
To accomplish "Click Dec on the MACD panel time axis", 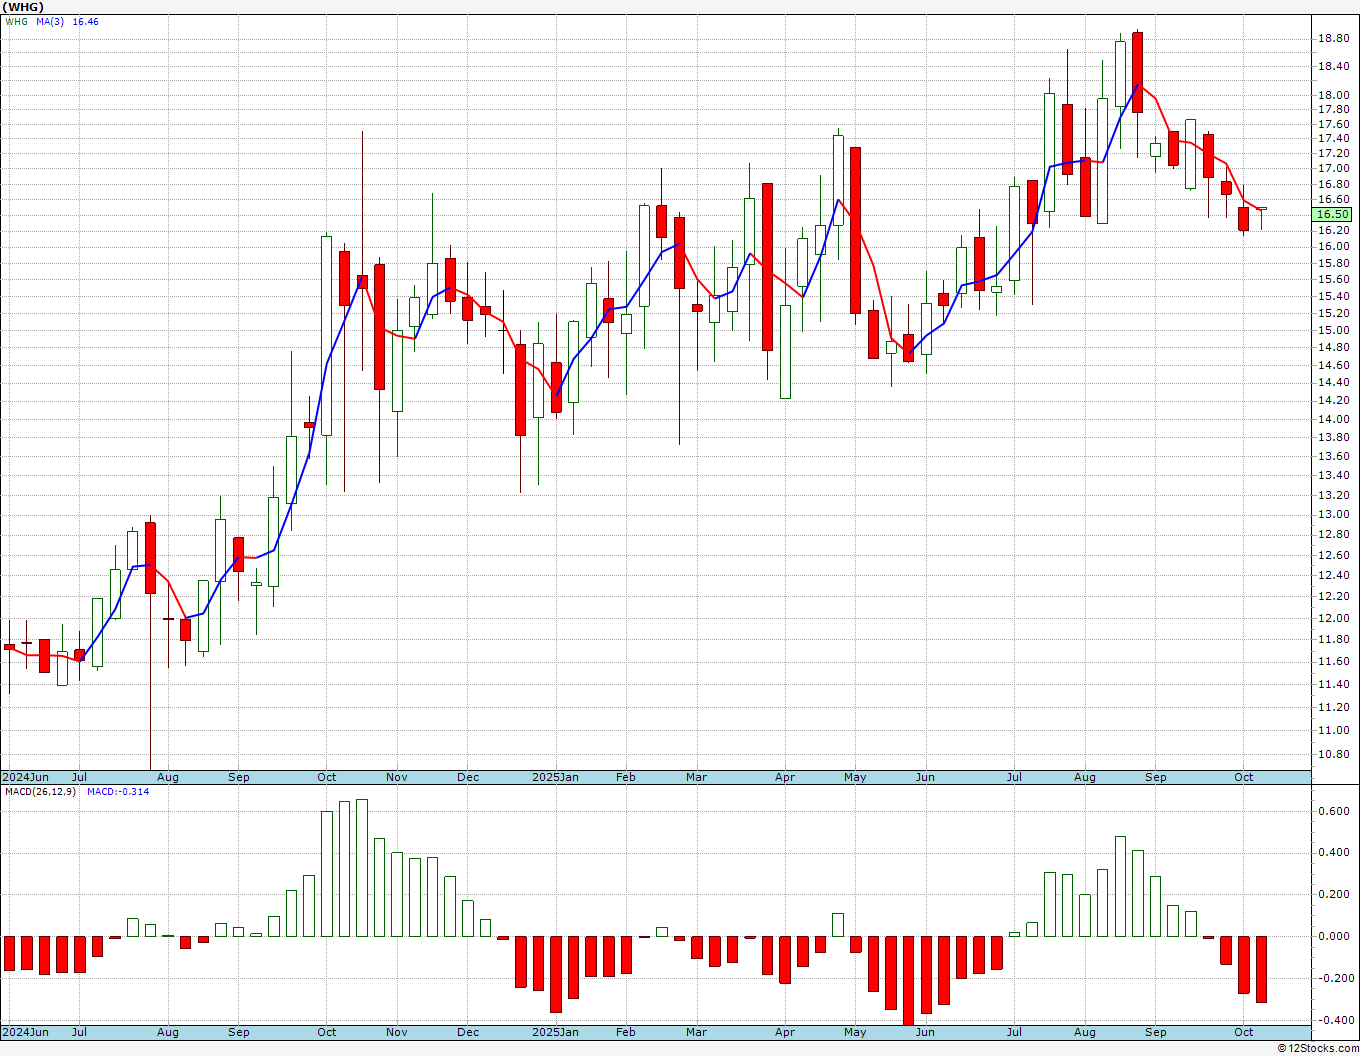I will 468,1032.
